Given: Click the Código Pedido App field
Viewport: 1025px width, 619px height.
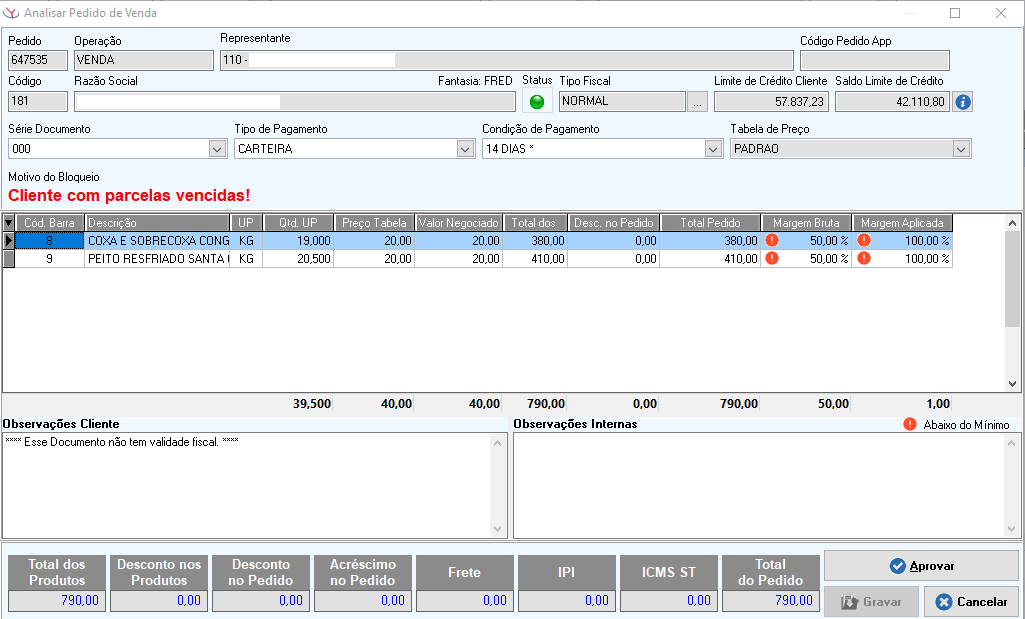Looking at the screenshot, I should 875,60.
